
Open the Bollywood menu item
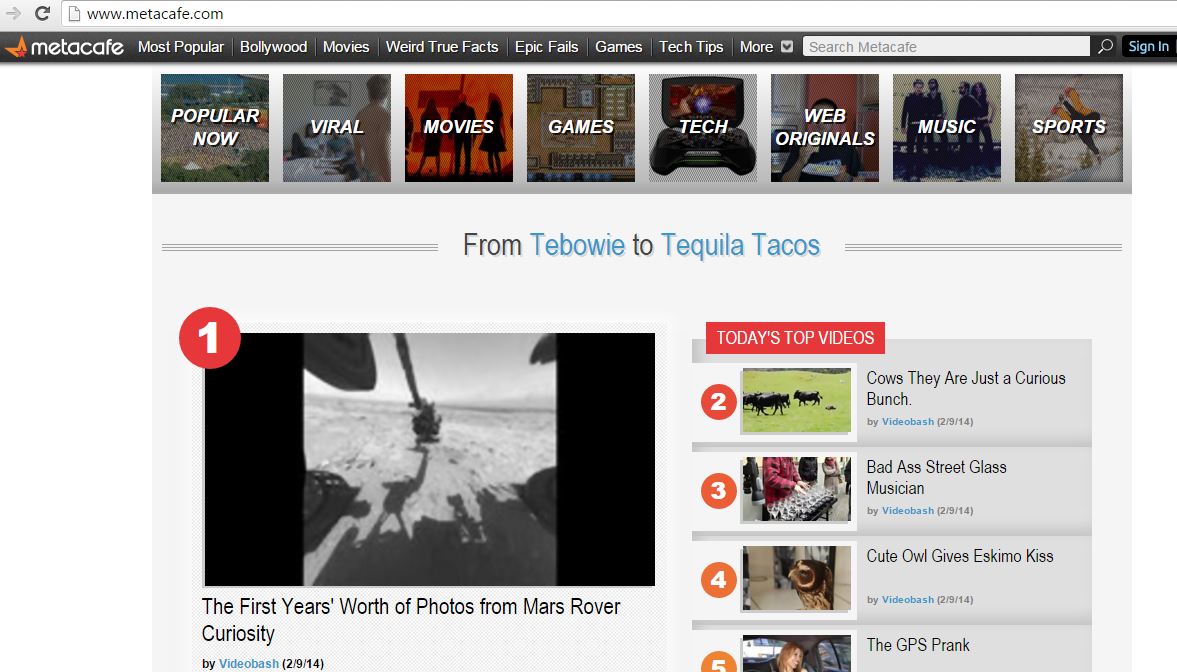pos(273,47)
